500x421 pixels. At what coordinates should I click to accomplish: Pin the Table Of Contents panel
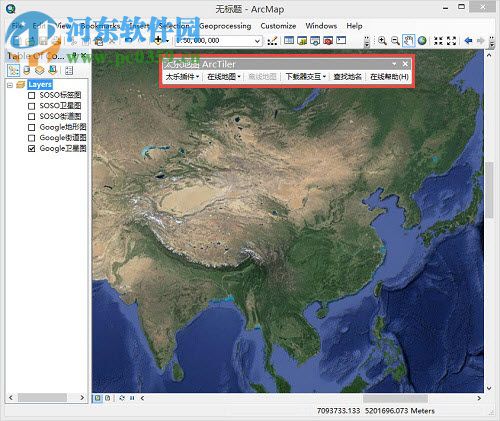[x=75, y=55]
